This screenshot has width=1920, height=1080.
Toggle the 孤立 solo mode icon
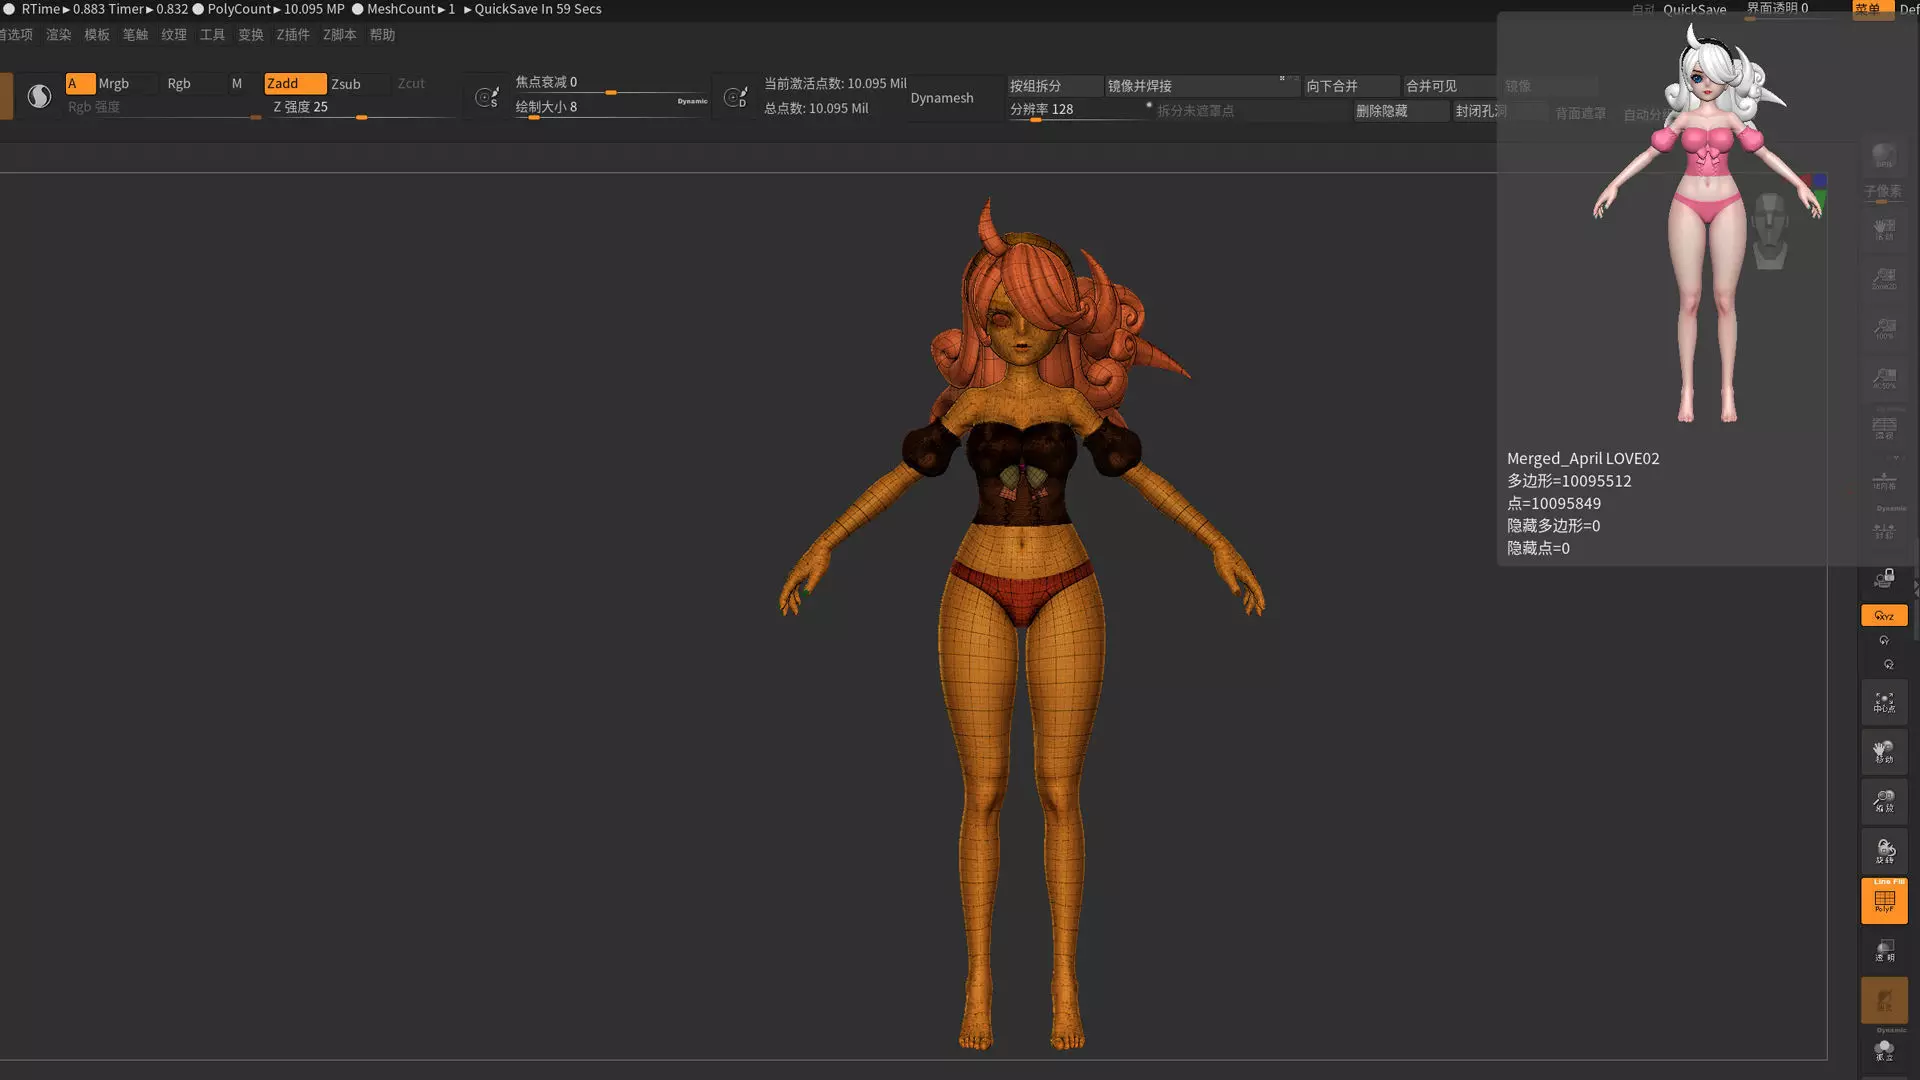coord(1884,1051)
